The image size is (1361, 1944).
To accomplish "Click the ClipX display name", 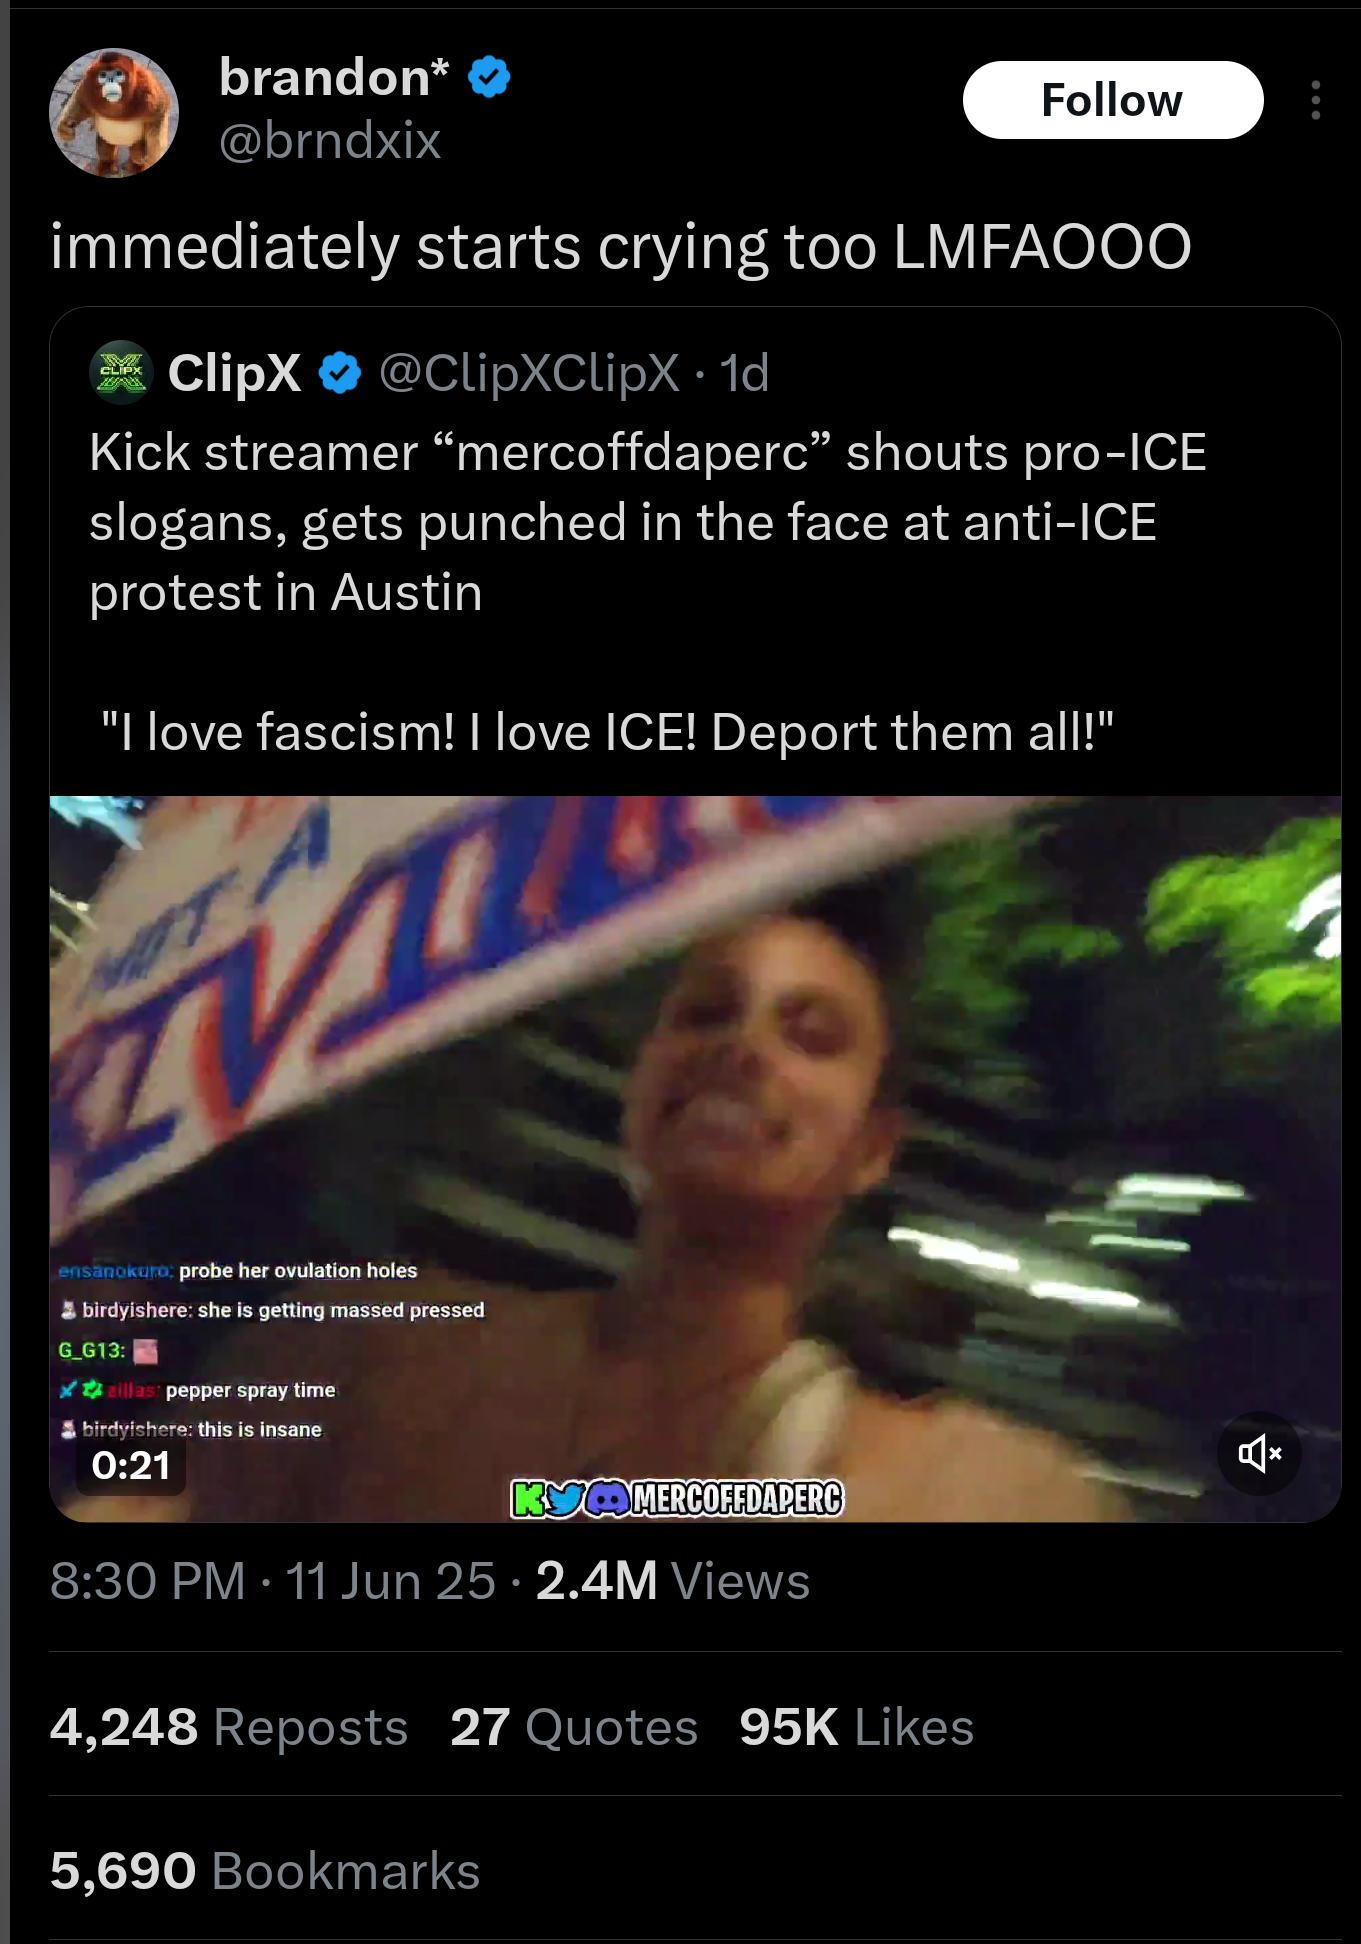I will [x=235, y=373].
